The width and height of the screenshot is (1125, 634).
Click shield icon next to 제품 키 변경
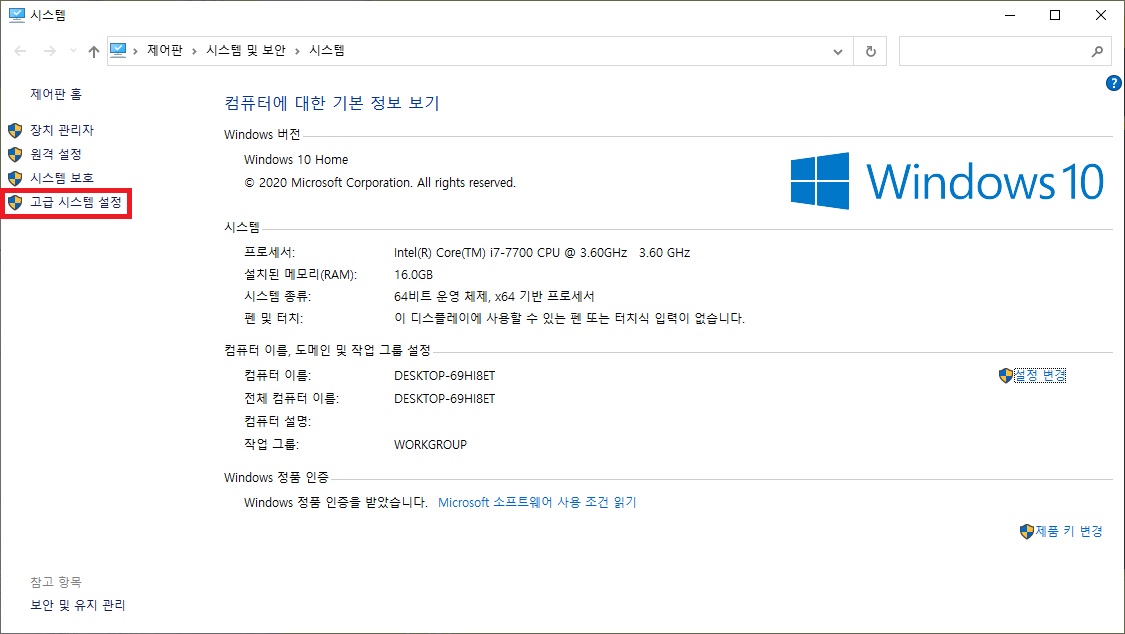click(x=1027, y=531)
